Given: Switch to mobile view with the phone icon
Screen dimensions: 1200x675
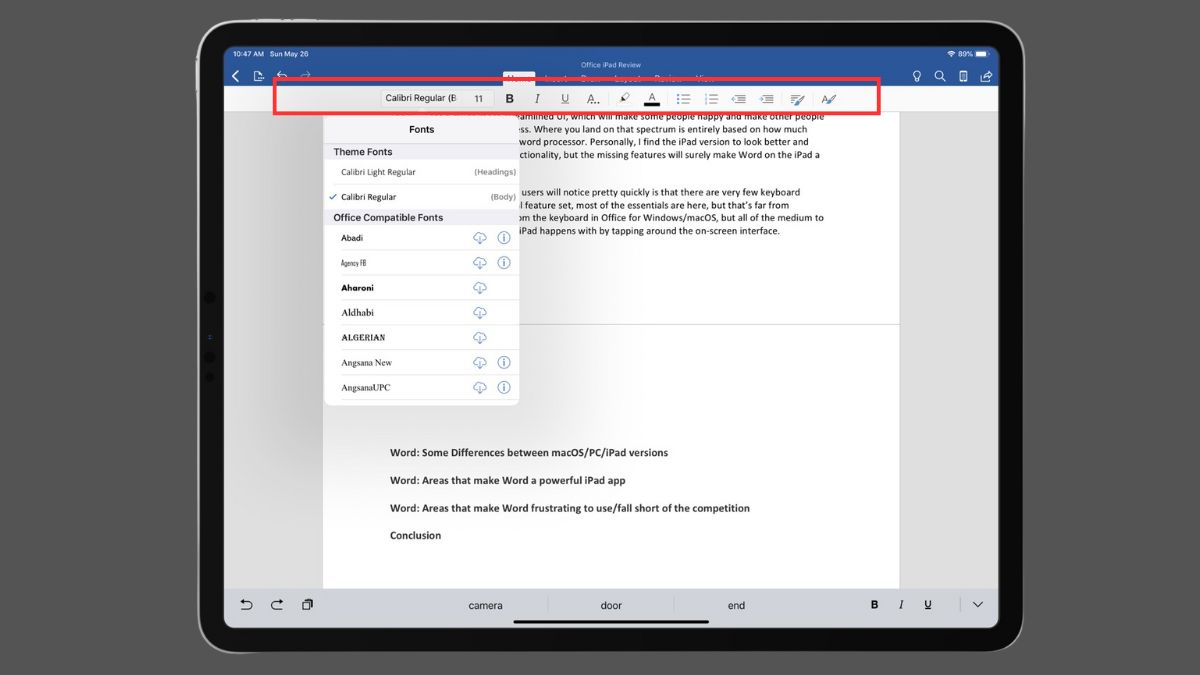Looking at the screenshot, I should [963, 76].
